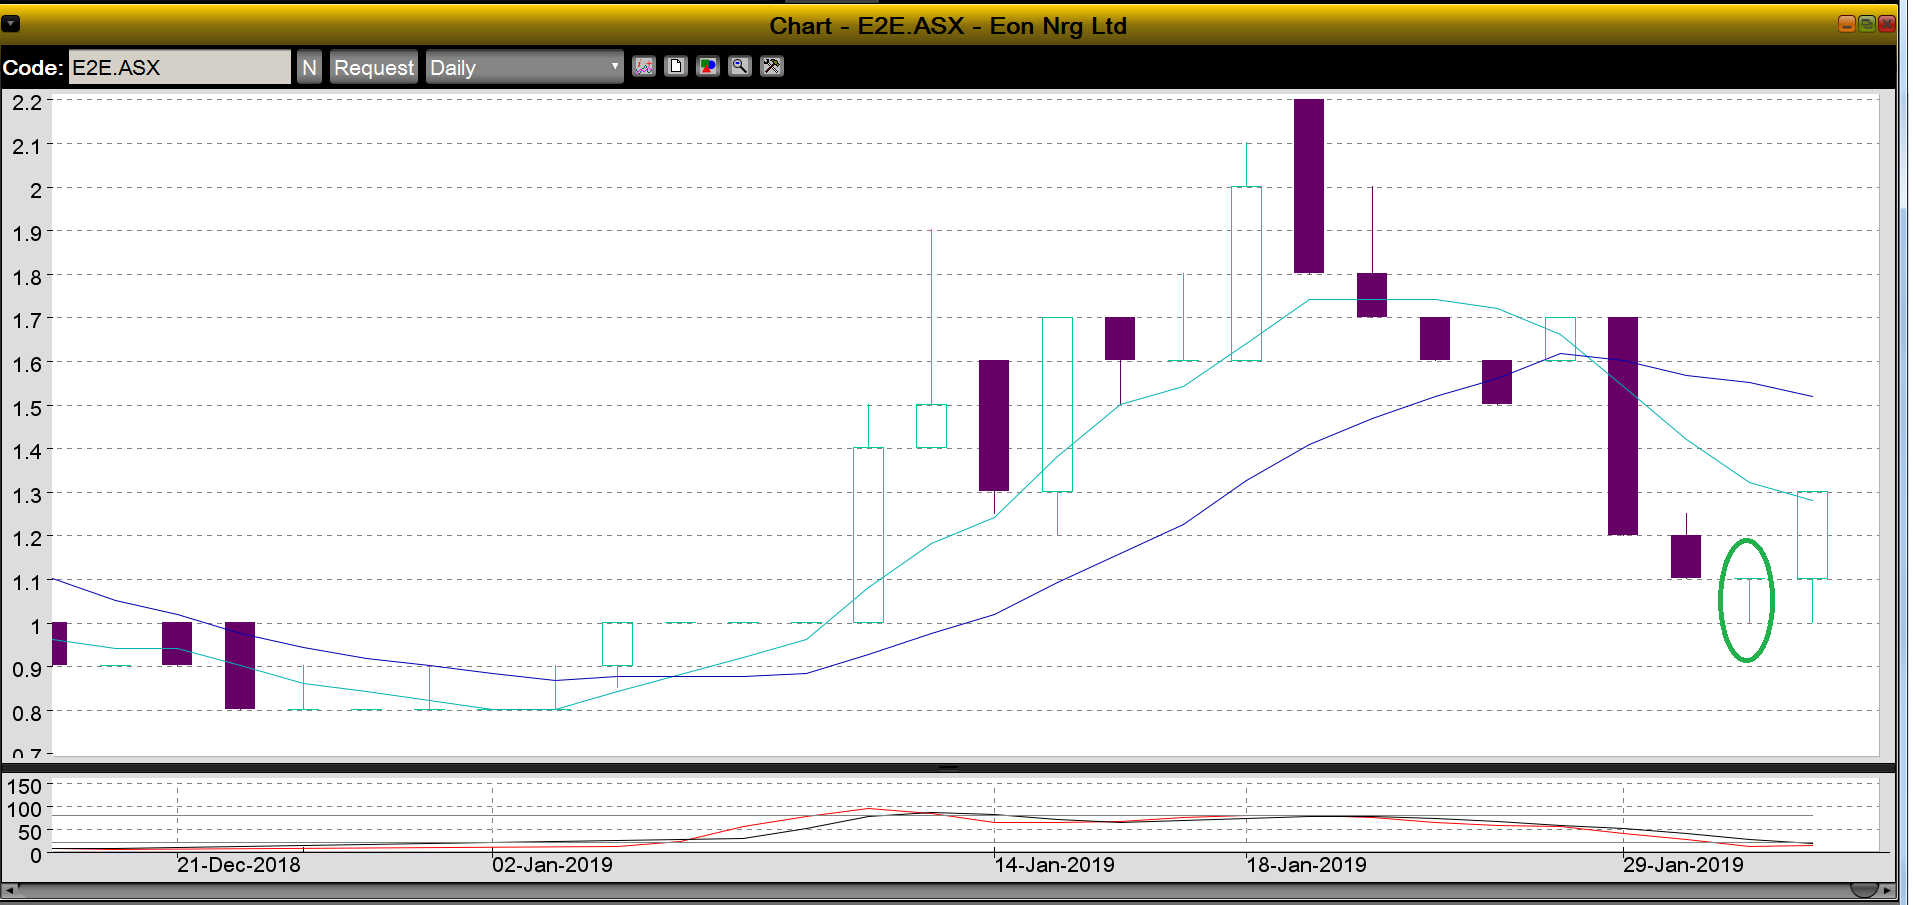Maximize the chart window

[1866, 24]
